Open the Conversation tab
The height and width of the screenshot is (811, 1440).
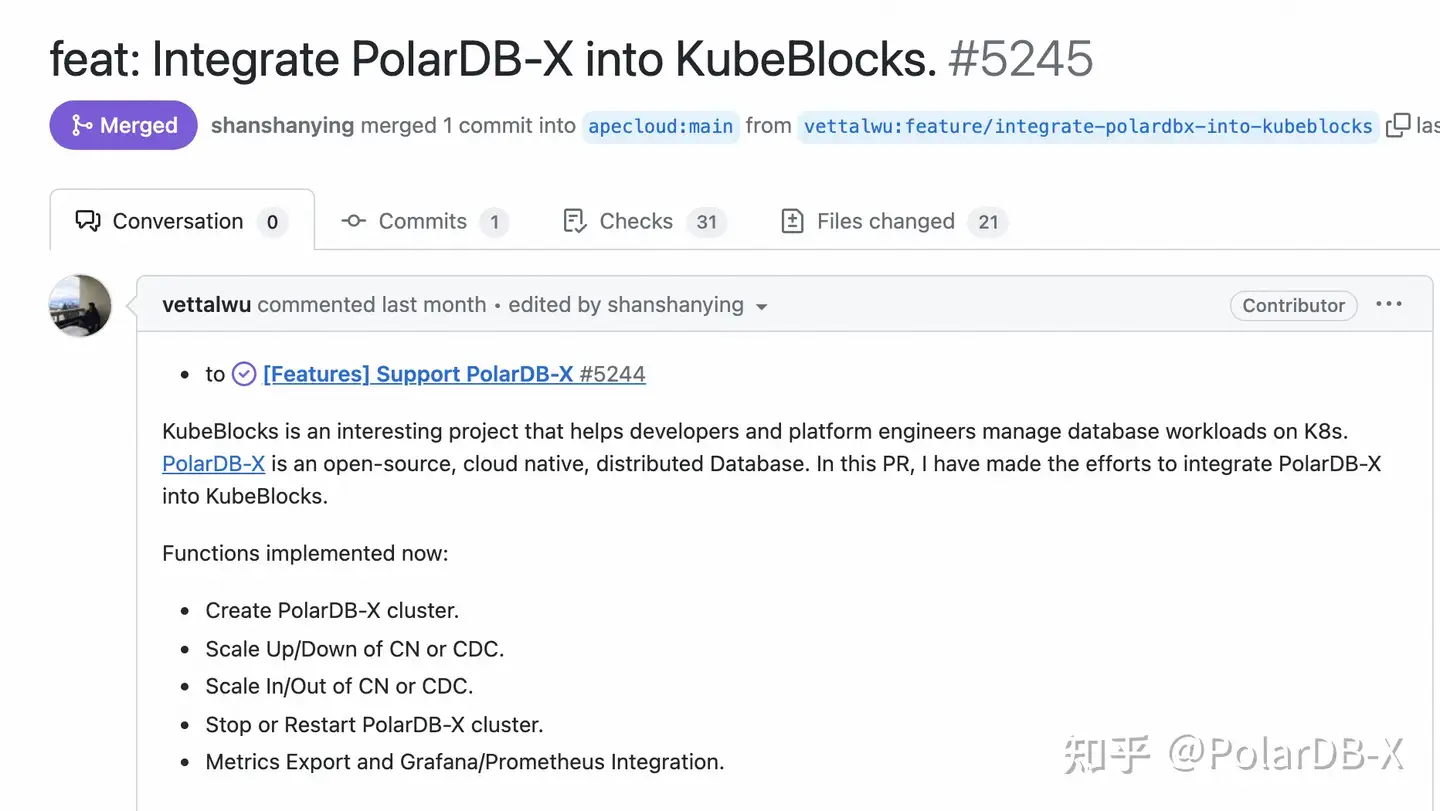coord(177,221)
